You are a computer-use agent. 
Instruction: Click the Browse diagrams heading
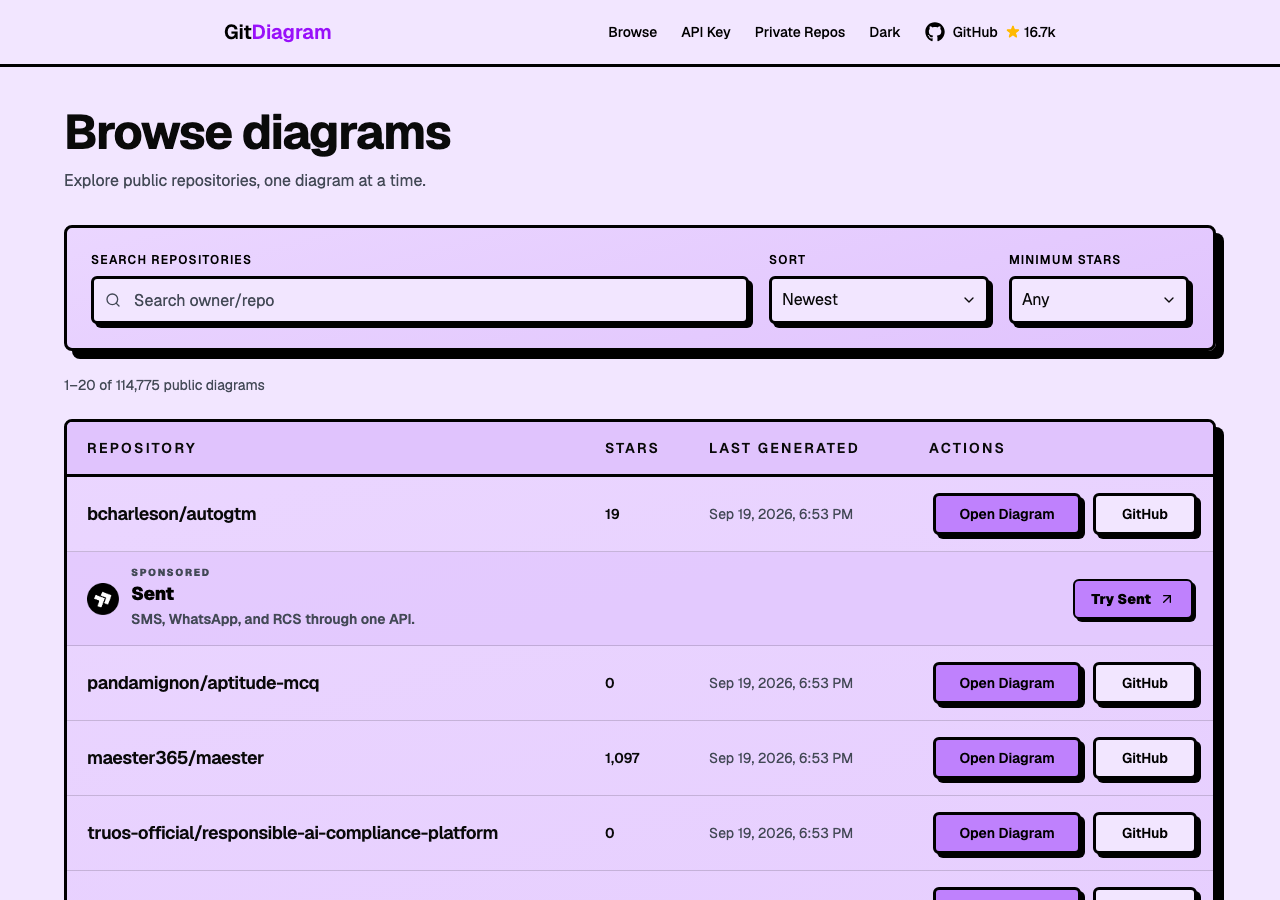[257, 132]
